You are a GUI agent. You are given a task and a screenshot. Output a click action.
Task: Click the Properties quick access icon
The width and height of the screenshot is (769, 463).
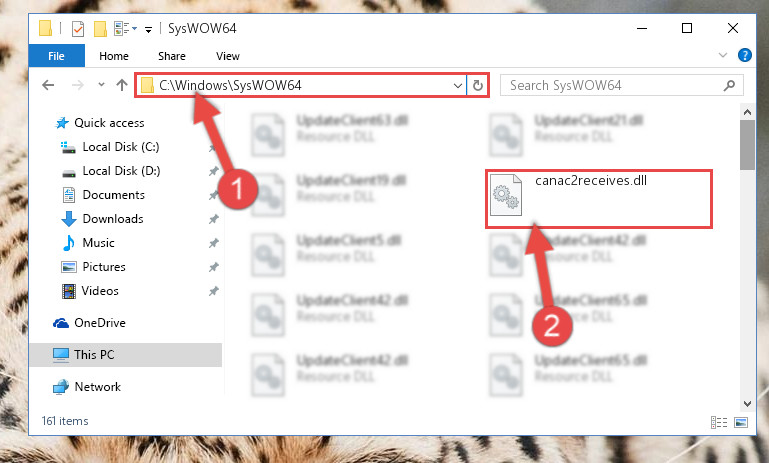[x=77, y=29]
